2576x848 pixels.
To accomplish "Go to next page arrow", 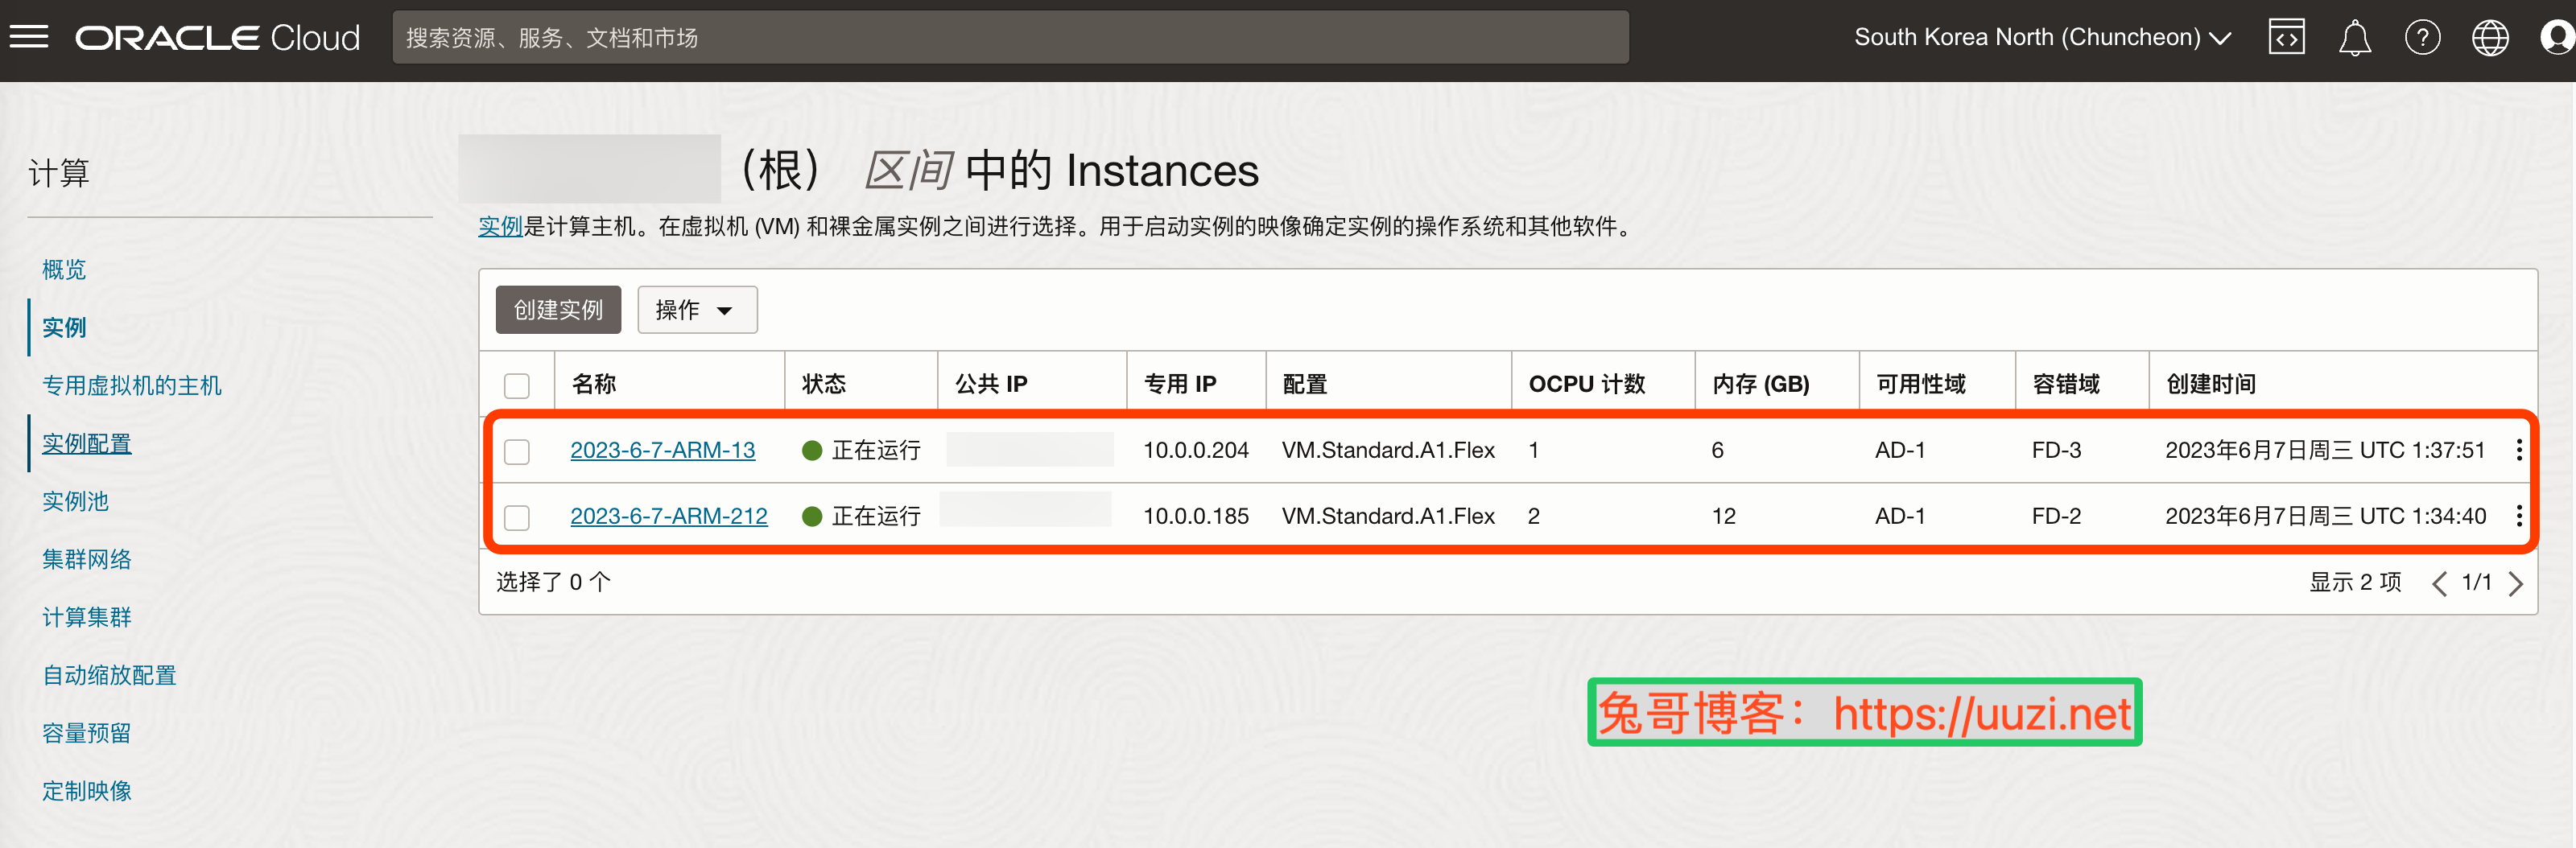I will [2516, 583].
